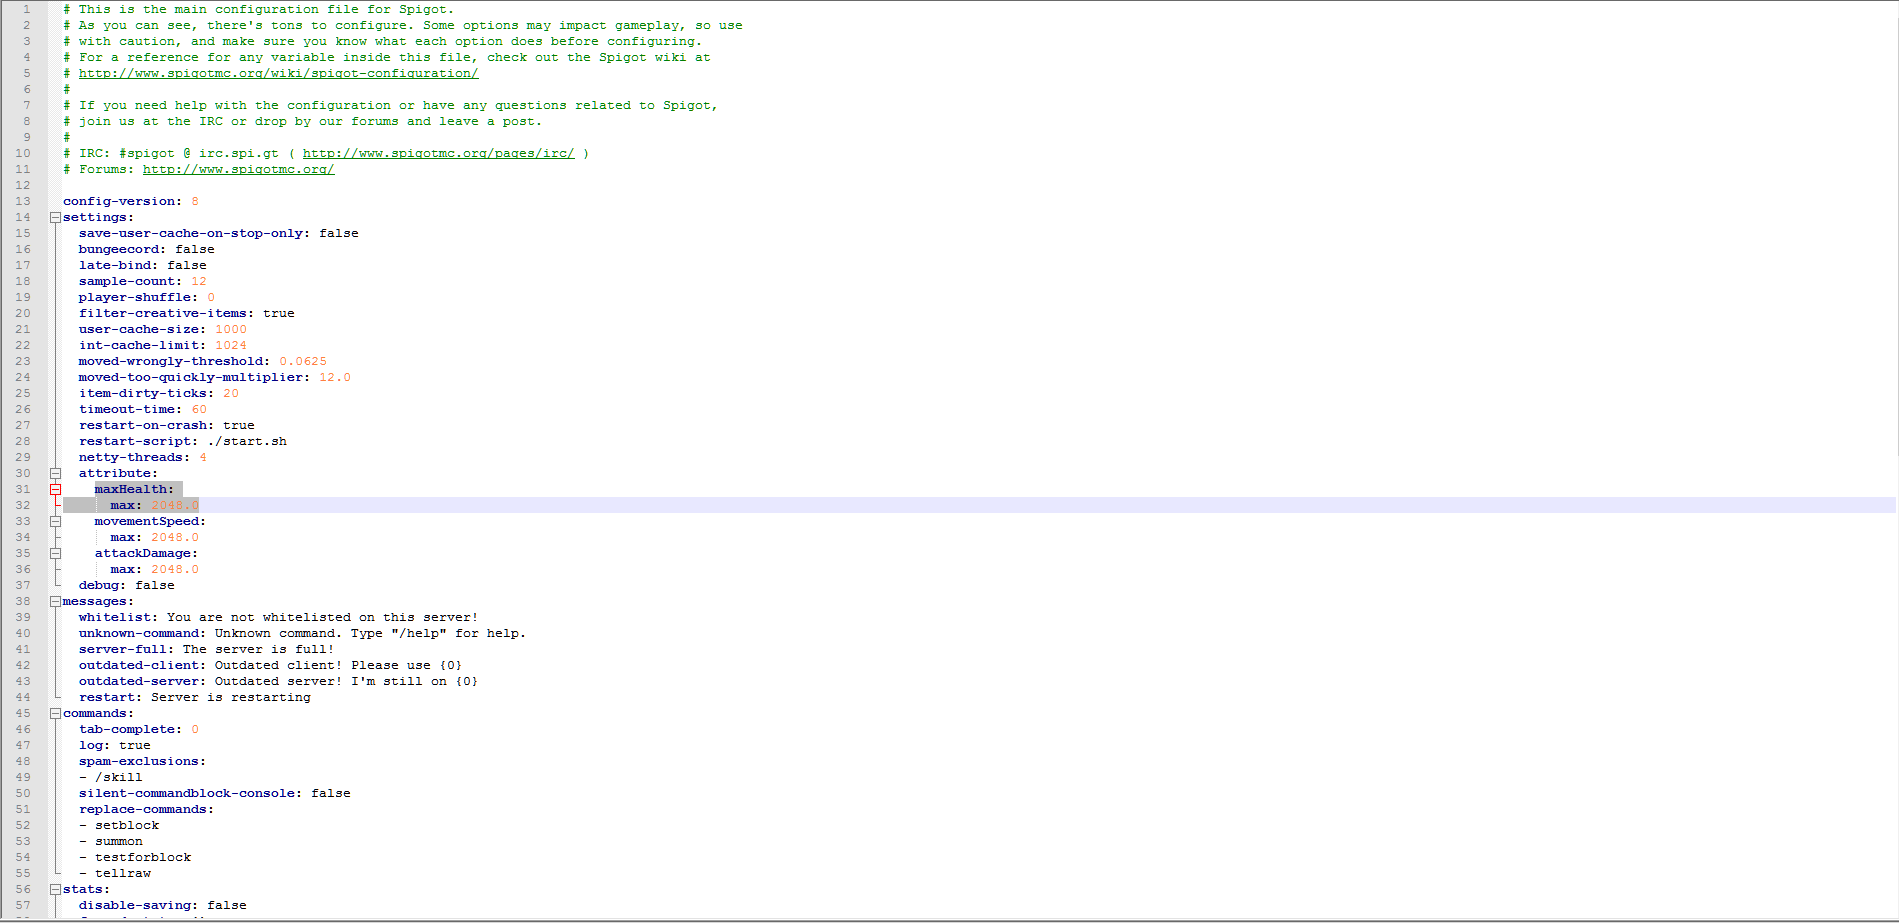1899x923 pixels.
Task: Click the restart-script ./start.sh value
Action: [247, 441]
